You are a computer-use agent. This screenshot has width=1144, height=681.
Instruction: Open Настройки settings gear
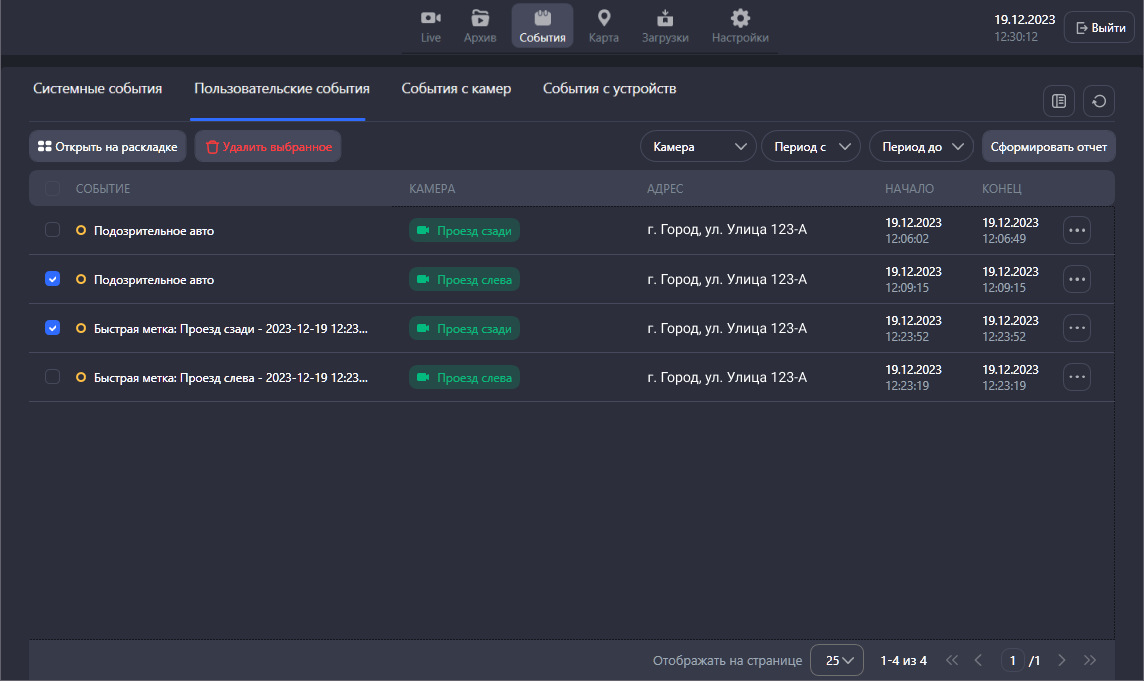740,26
